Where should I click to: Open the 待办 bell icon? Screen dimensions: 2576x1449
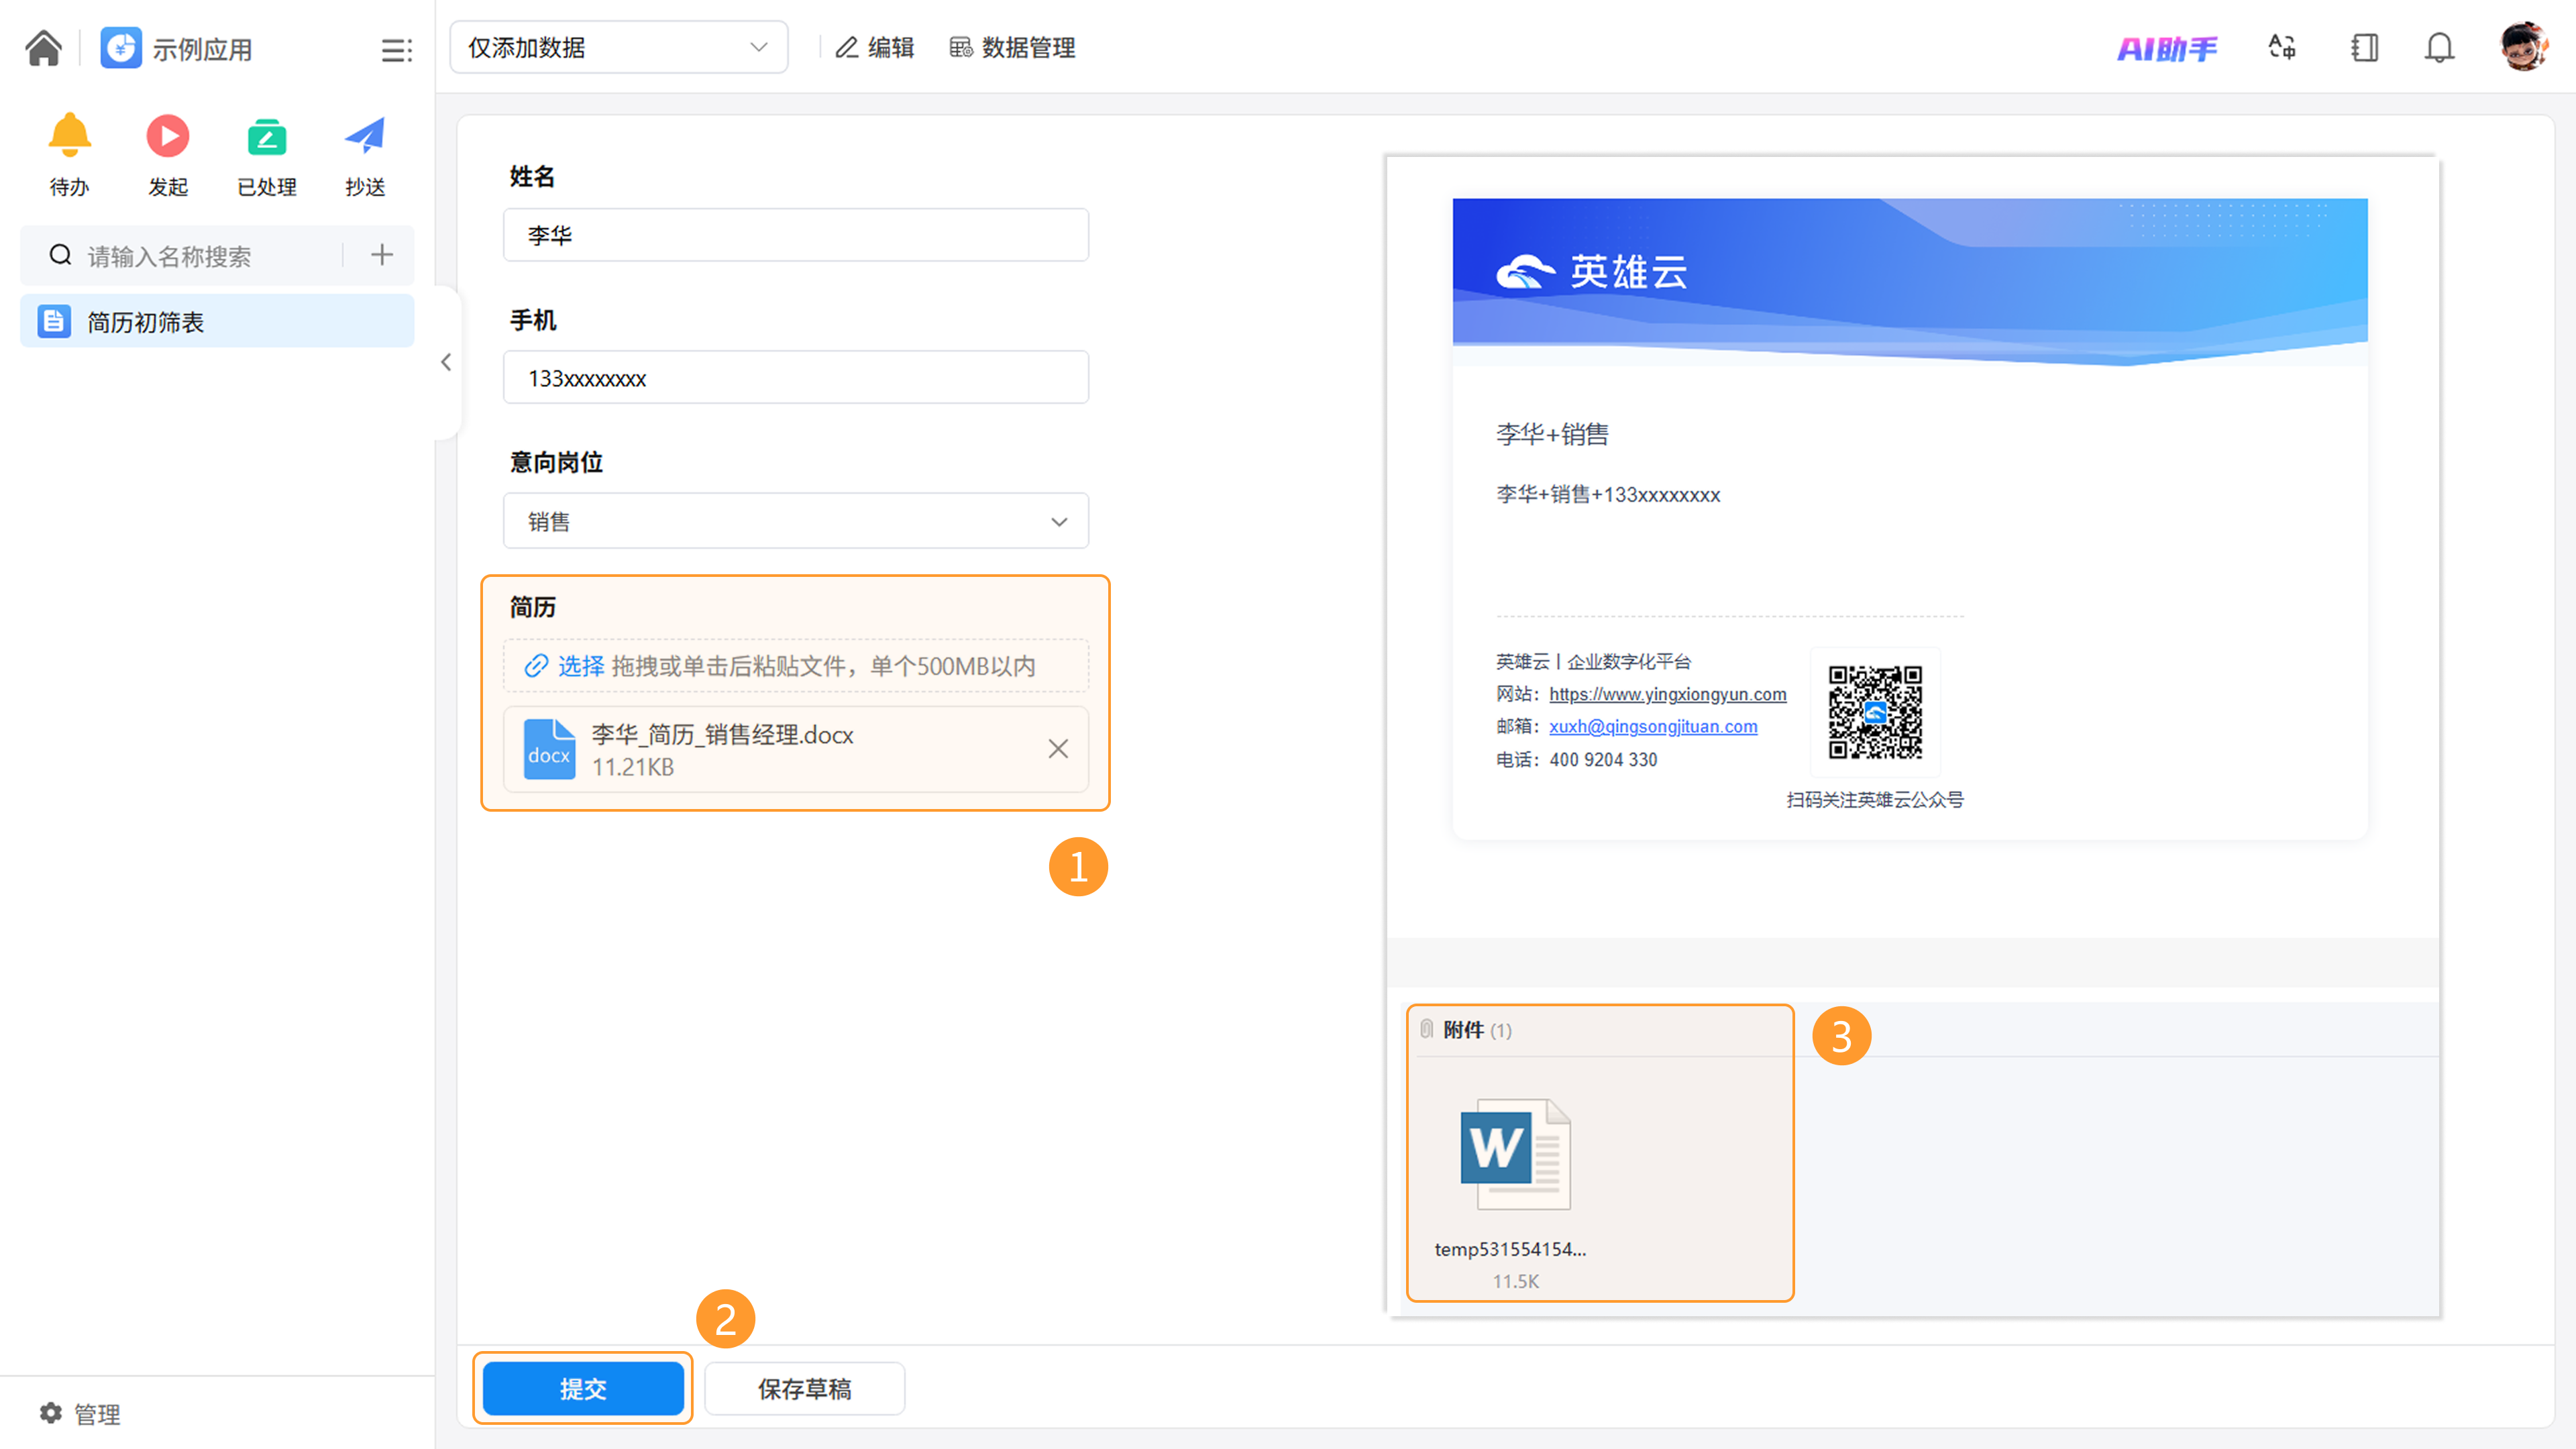click(x=69, y=136)
